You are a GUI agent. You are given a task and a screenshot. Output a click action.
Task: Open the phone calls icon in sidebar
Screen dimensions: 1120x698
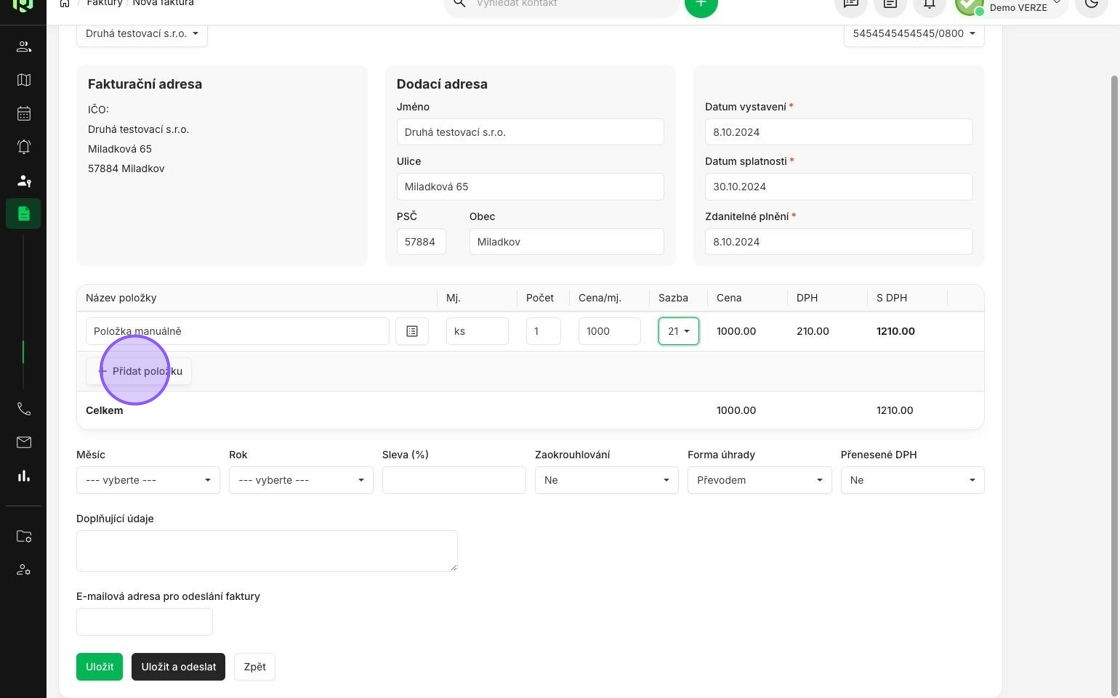point(24,409)
